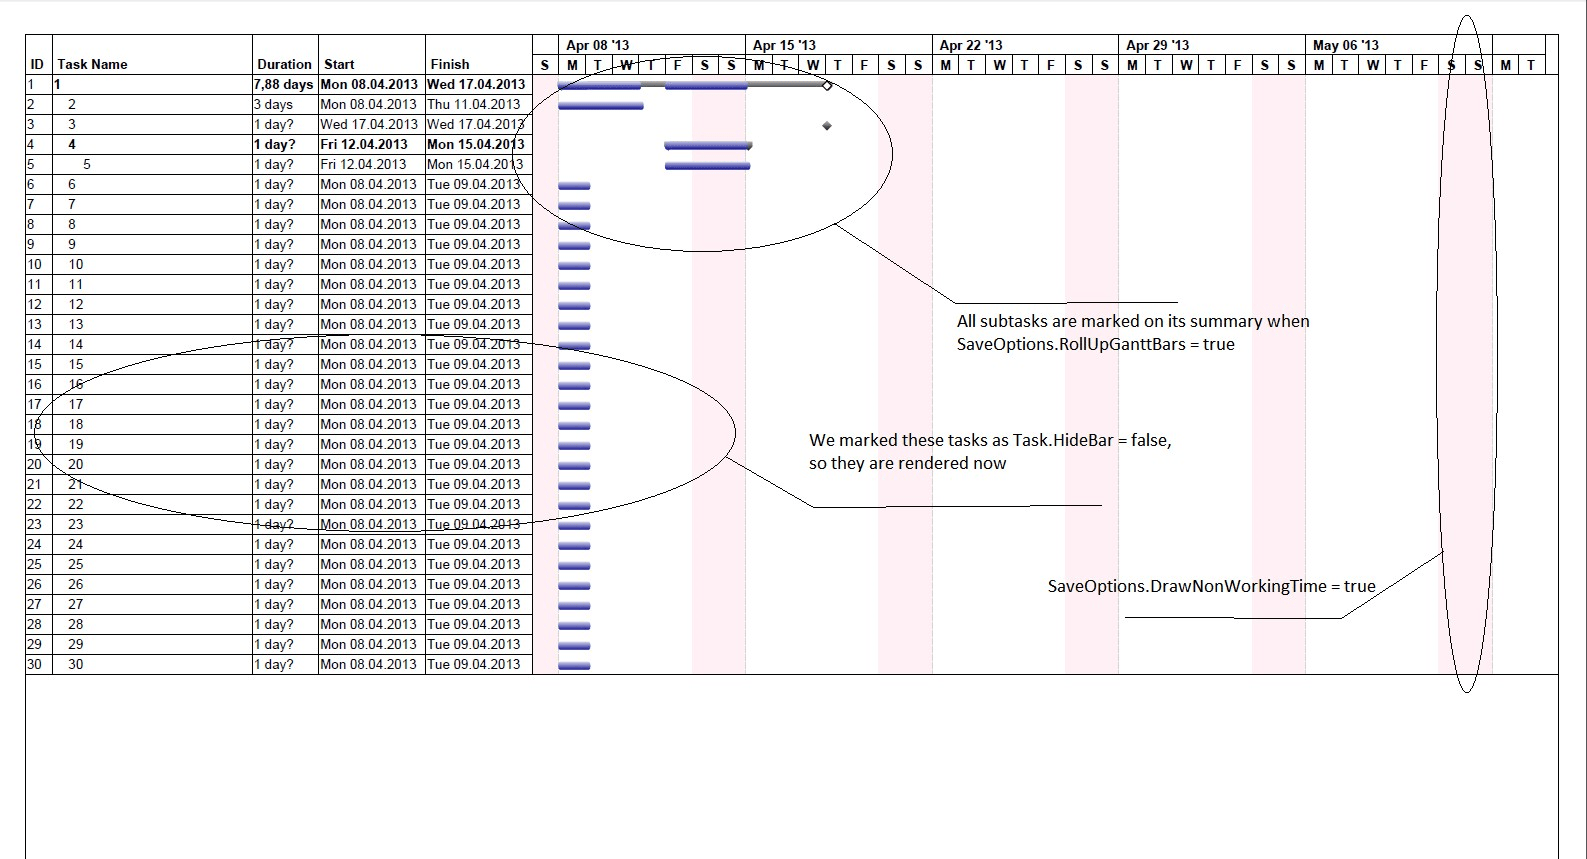Select the duration cell of task 26

point(285,585)
